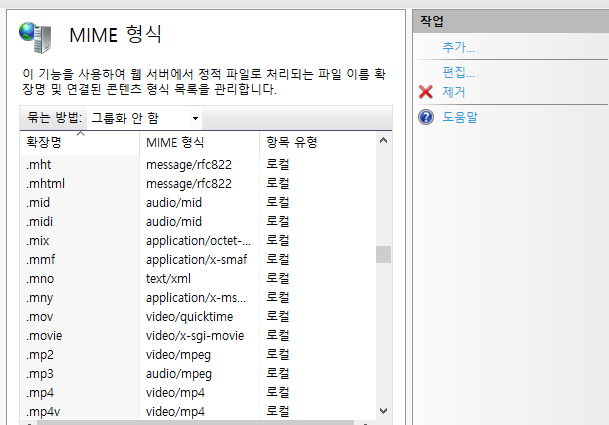Click the video/quicktime MIME type cell
Image resolution: width=609 pixels, height=425 pixels.
pyautogui.click(x=189, y=317)
